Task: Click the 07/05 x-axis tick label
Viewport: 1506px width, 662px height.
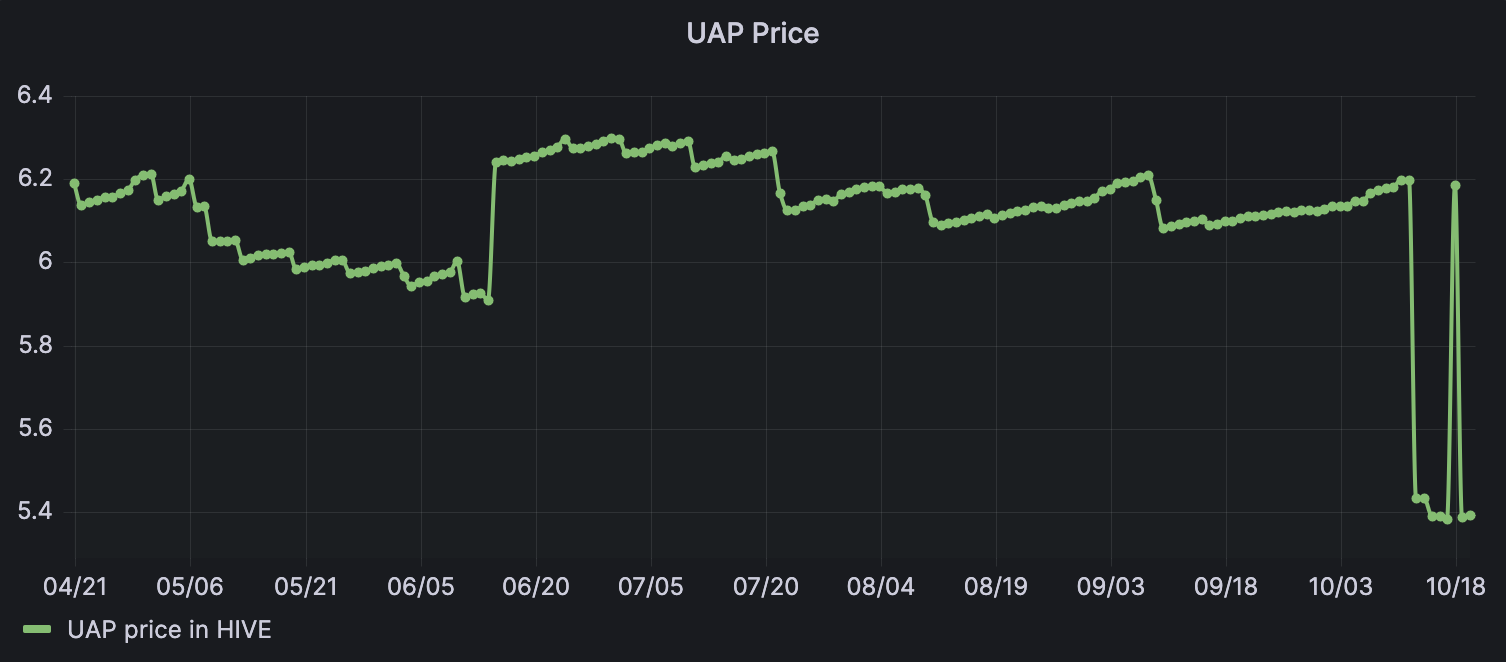Action: [651, 585]
